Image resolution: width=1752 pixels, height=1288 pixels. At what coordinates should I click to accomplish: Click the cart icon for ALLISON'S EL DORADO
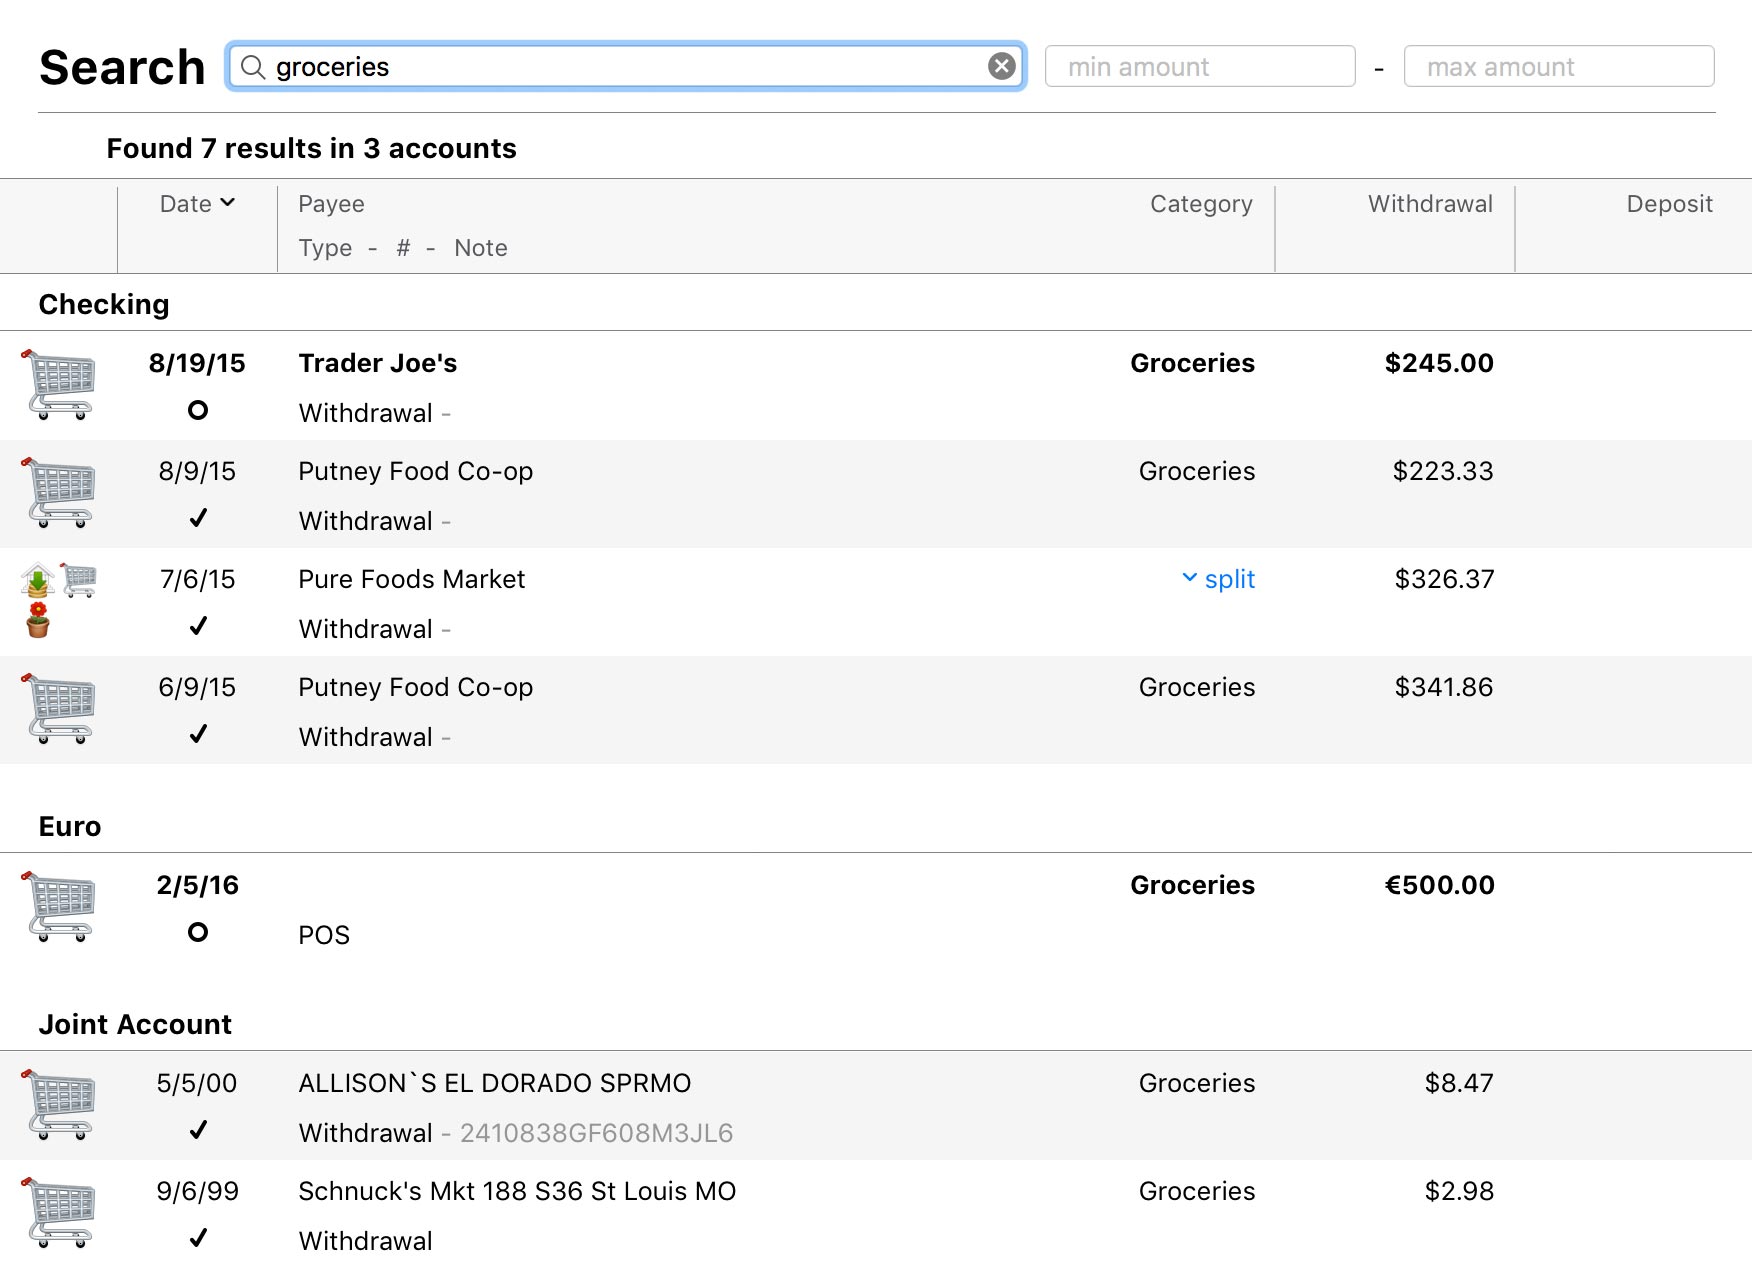59,1104
